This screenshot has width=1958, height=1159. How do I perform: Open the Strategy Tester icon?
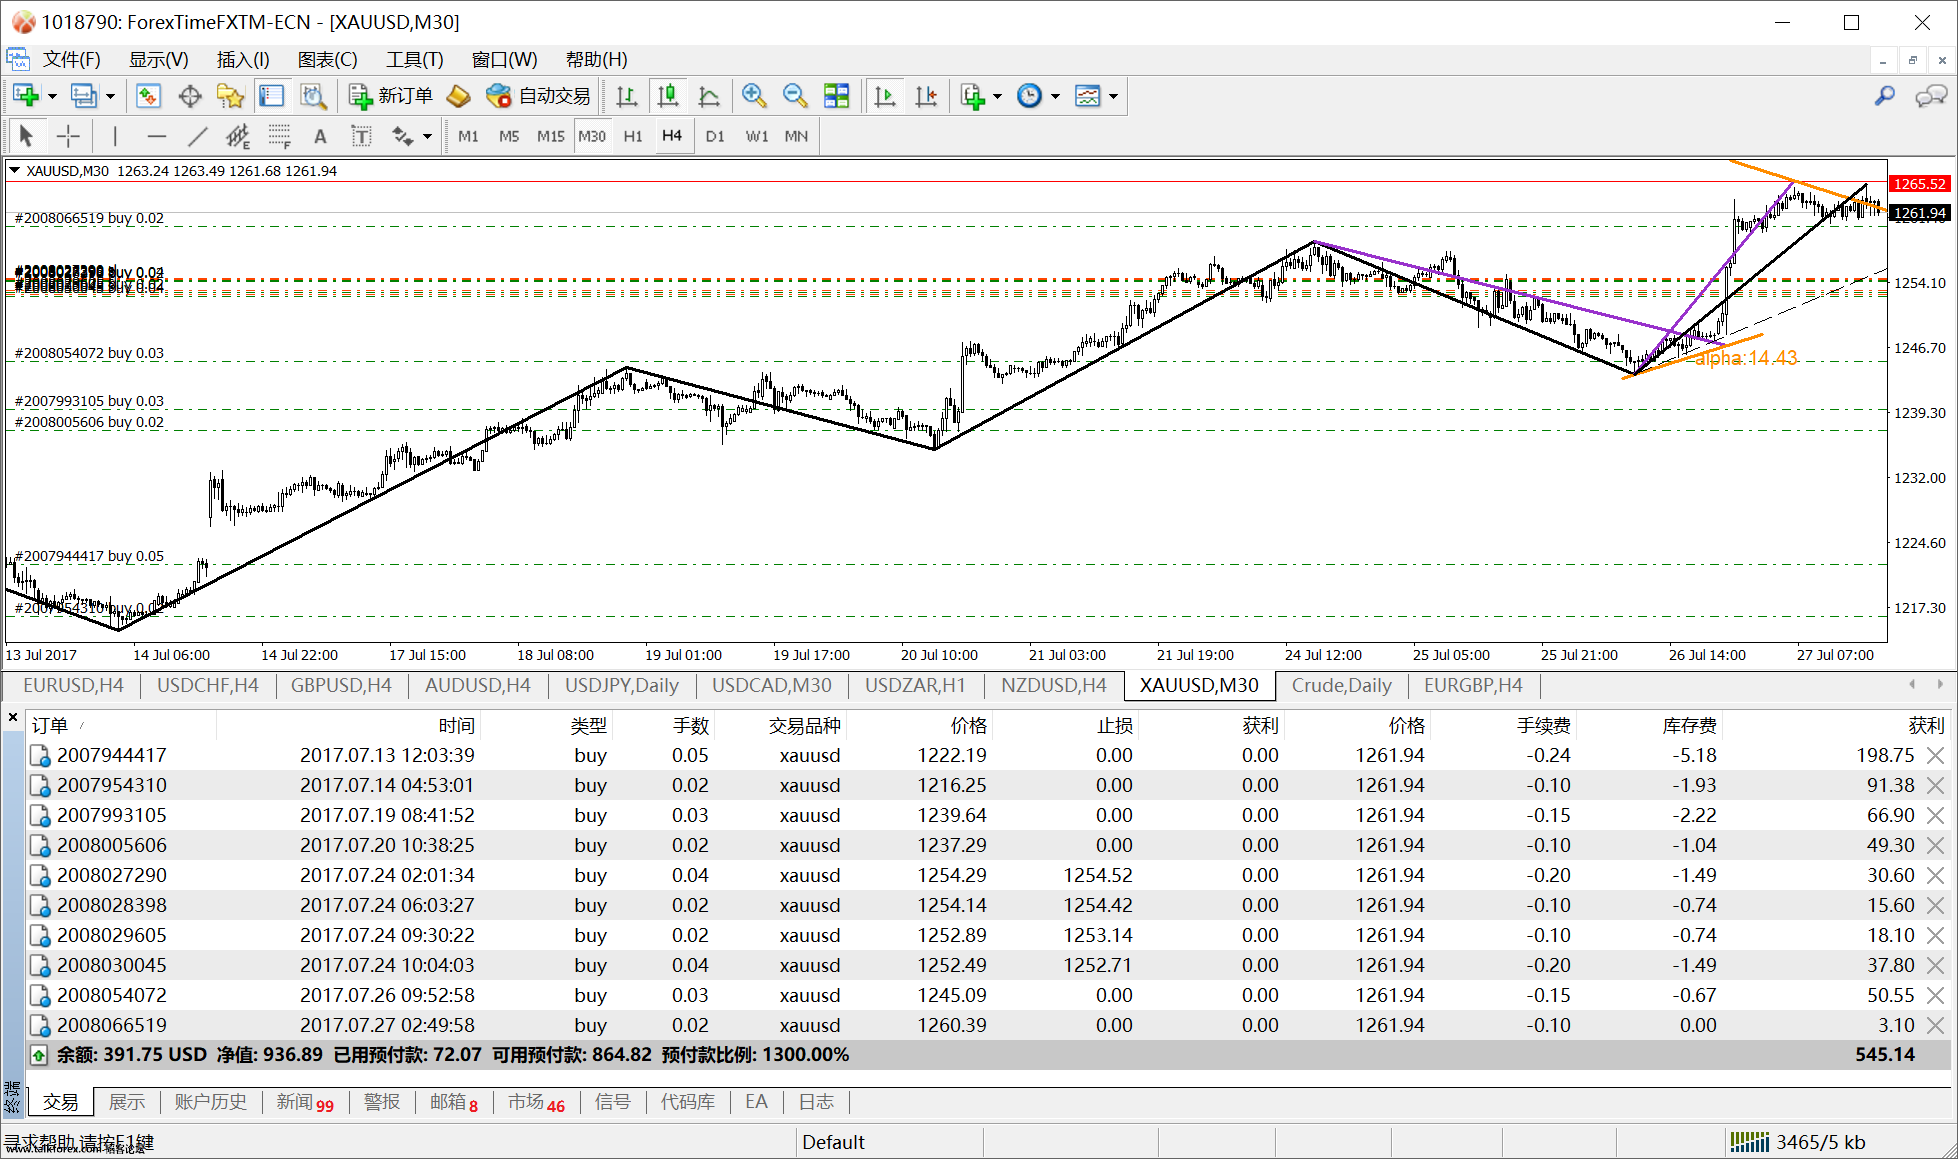[313, 96]
